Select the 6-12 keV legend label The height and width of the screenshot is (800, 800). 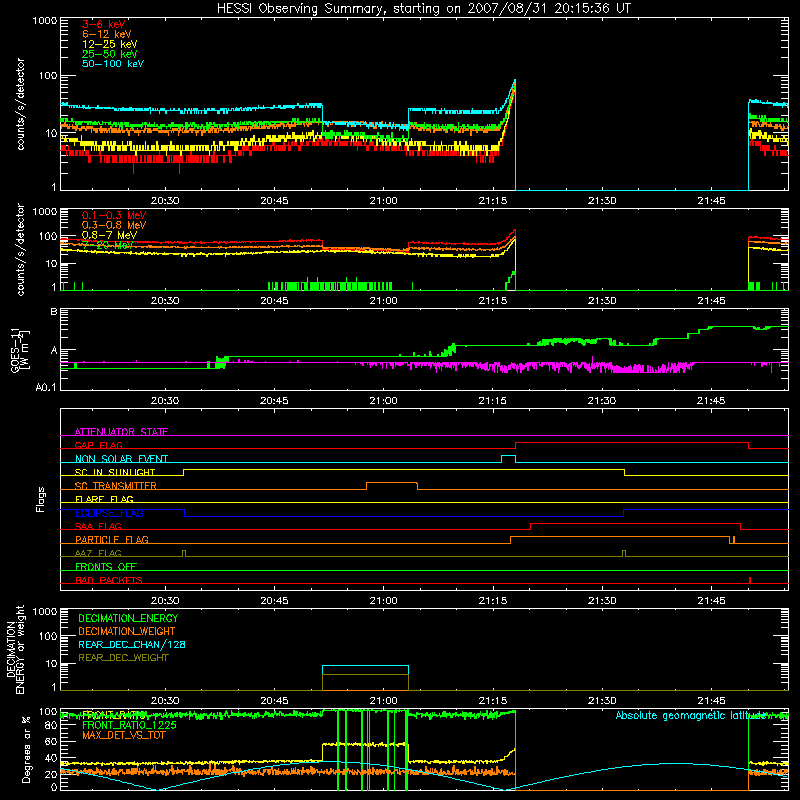(107, 34)
